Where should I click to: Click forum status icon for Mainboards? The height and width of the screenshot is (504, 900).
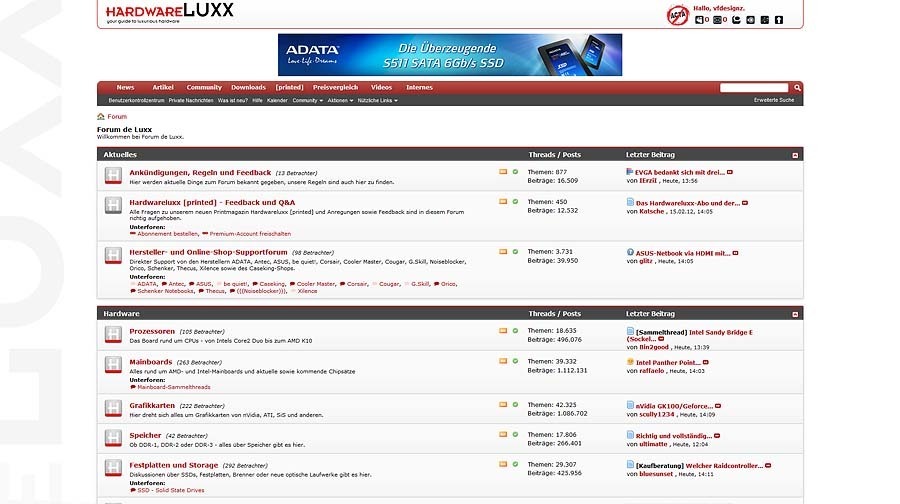coord(113,365)
